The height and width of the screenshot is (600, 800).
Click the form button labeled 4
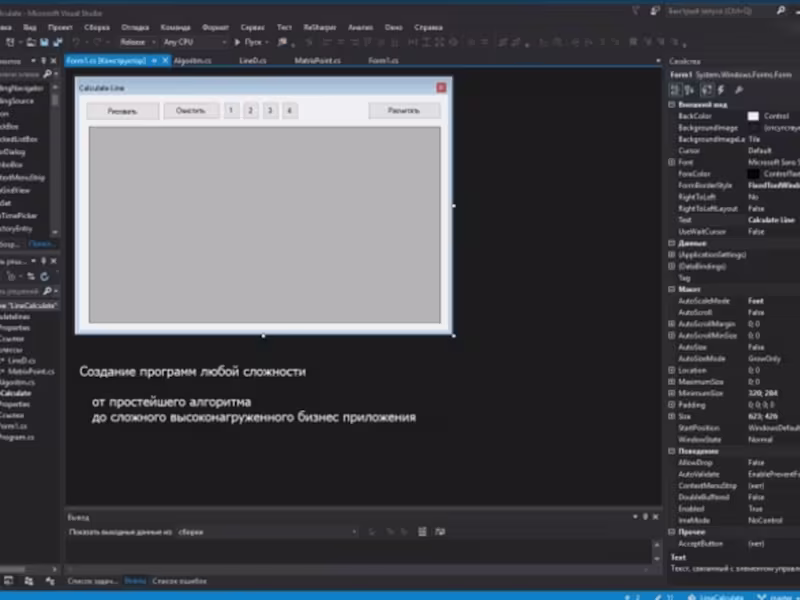[290, 110]
